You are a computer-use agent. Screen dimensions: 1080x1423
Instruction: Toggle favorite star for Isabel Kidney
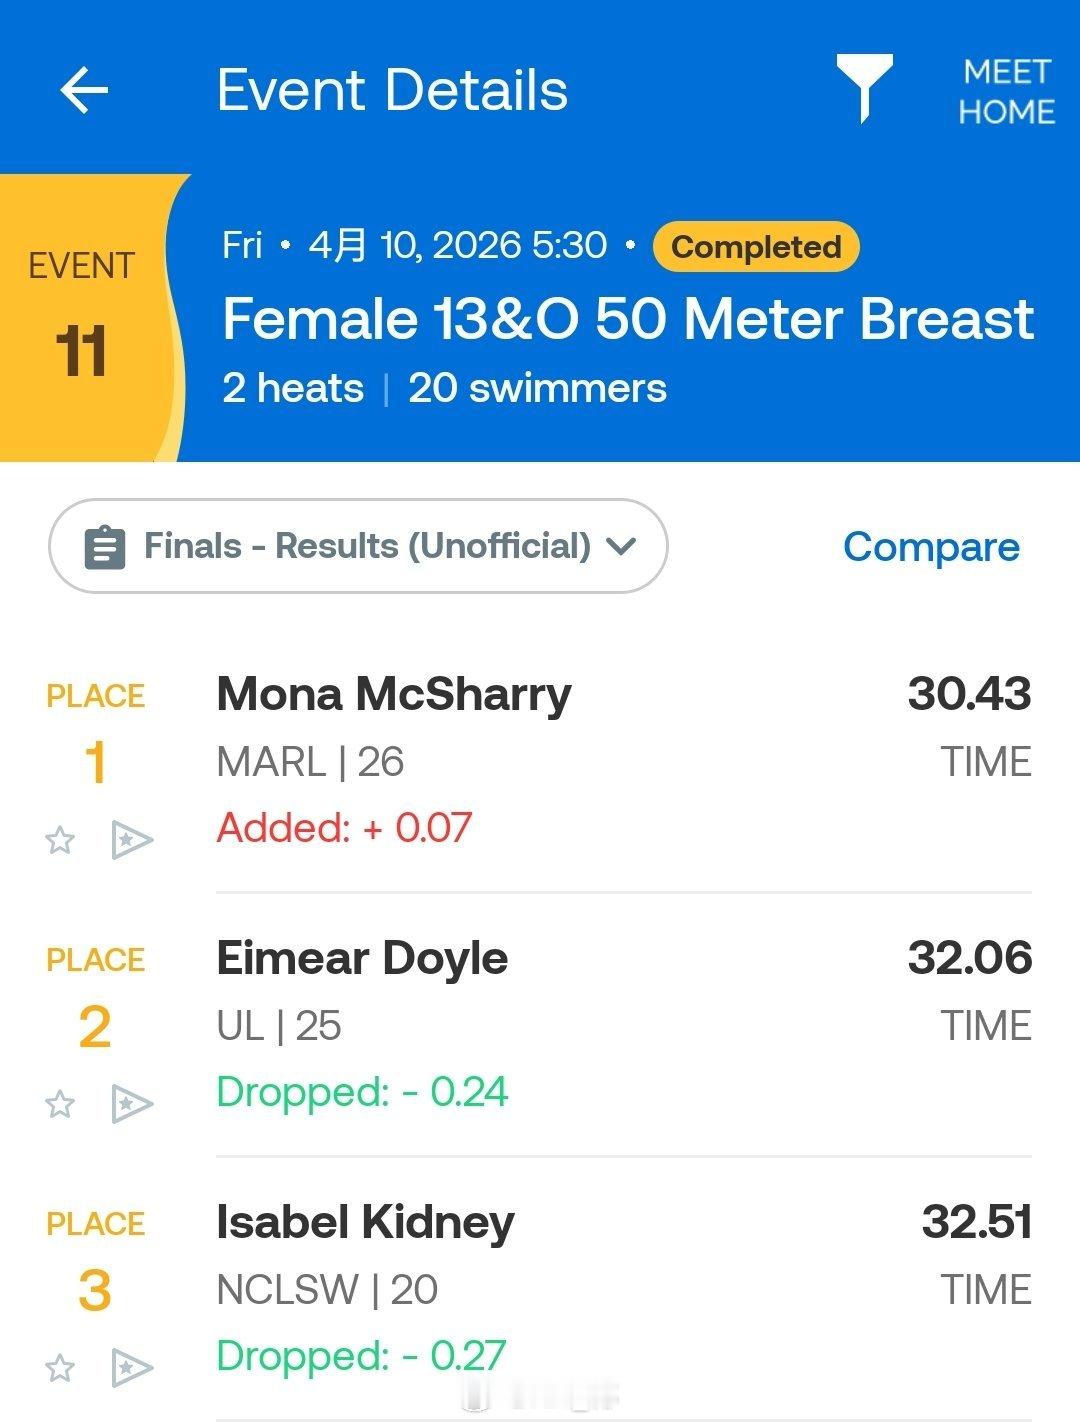(61, 1368)
